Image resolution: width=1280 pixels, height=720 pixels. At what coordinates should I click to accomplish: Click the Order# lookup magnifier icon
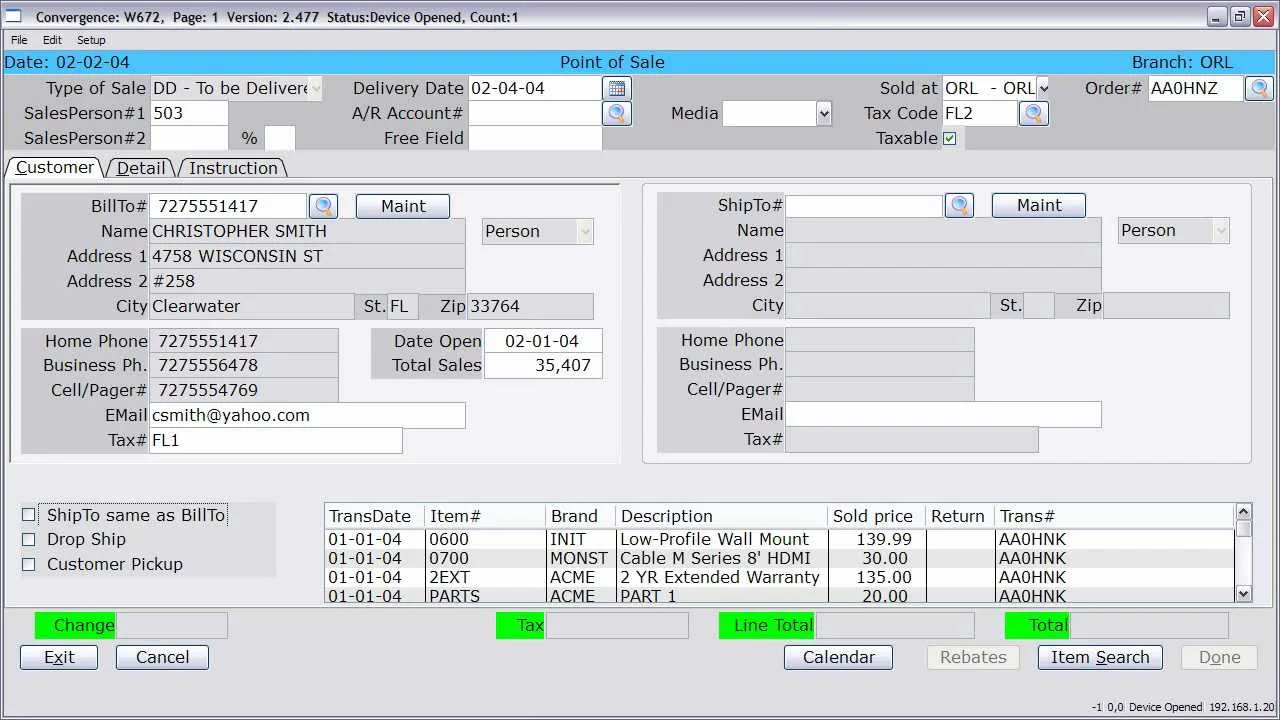(1259, 88)
